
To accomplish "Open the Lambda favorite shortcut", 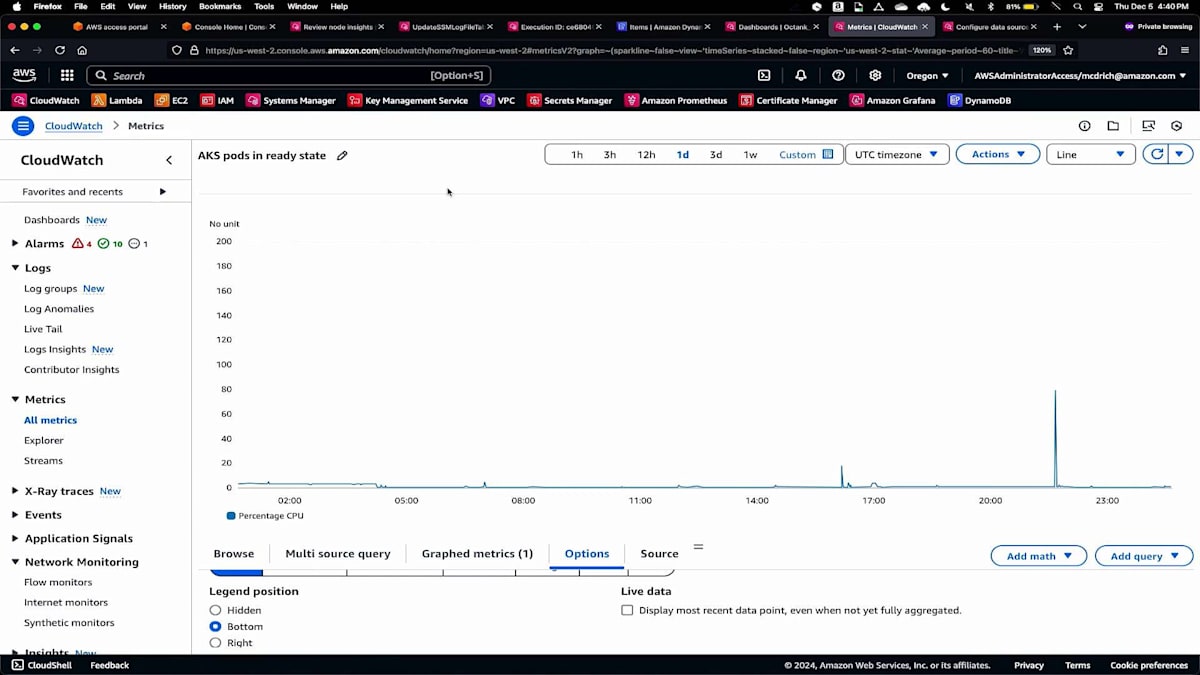I will click(117, 100).
